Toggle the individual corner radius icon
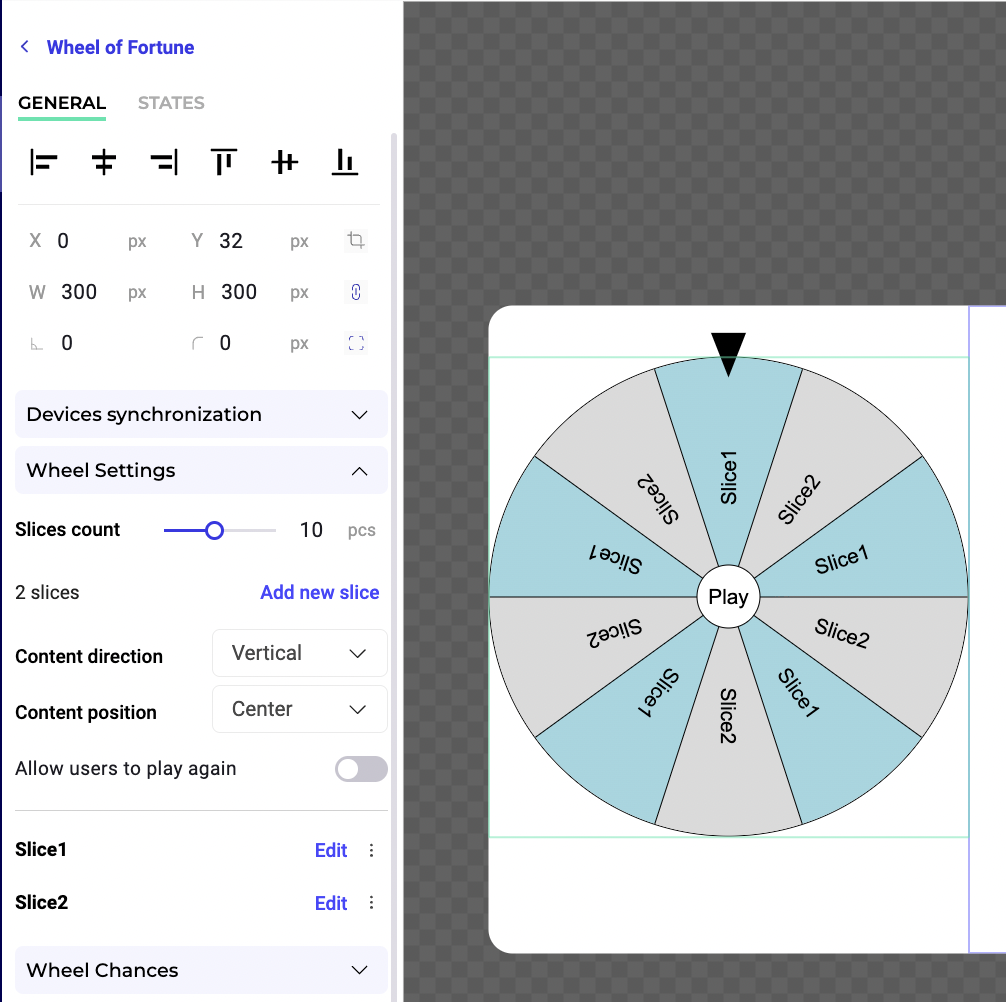Image resolution: width=1006 pixels, height=1002 pixels. 355,343
